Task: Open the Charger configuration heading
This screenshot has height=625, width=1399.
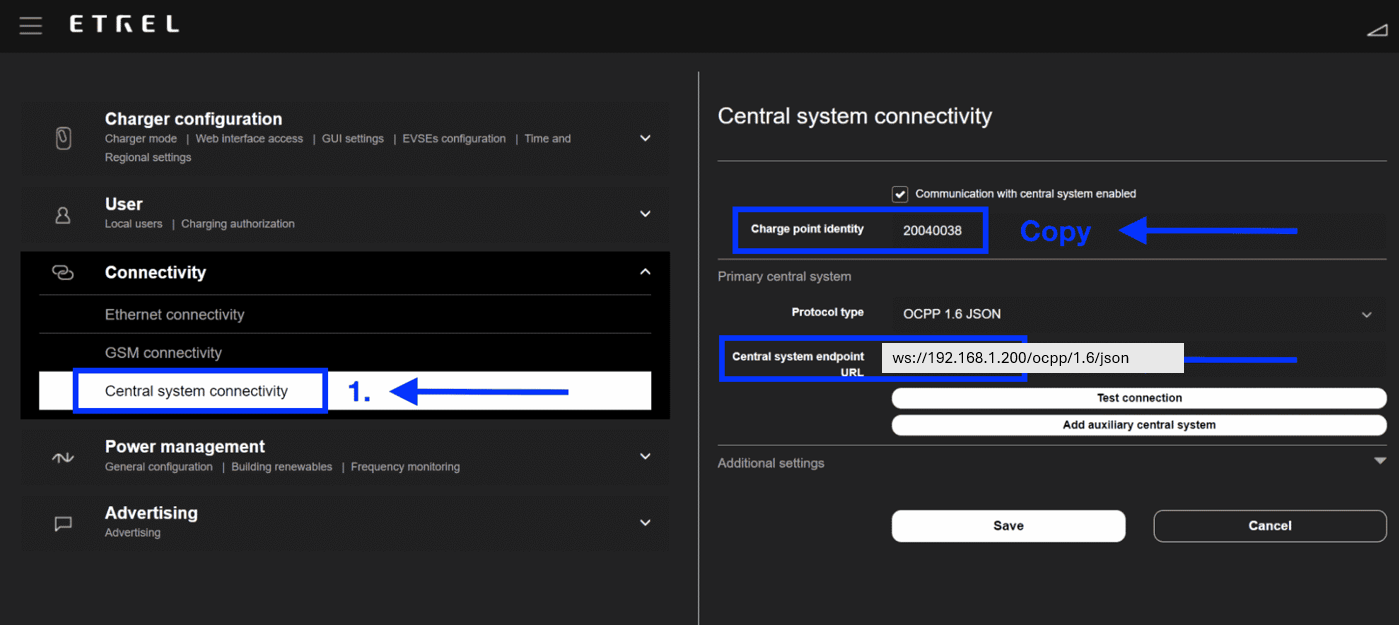Action: click(193, 119)
